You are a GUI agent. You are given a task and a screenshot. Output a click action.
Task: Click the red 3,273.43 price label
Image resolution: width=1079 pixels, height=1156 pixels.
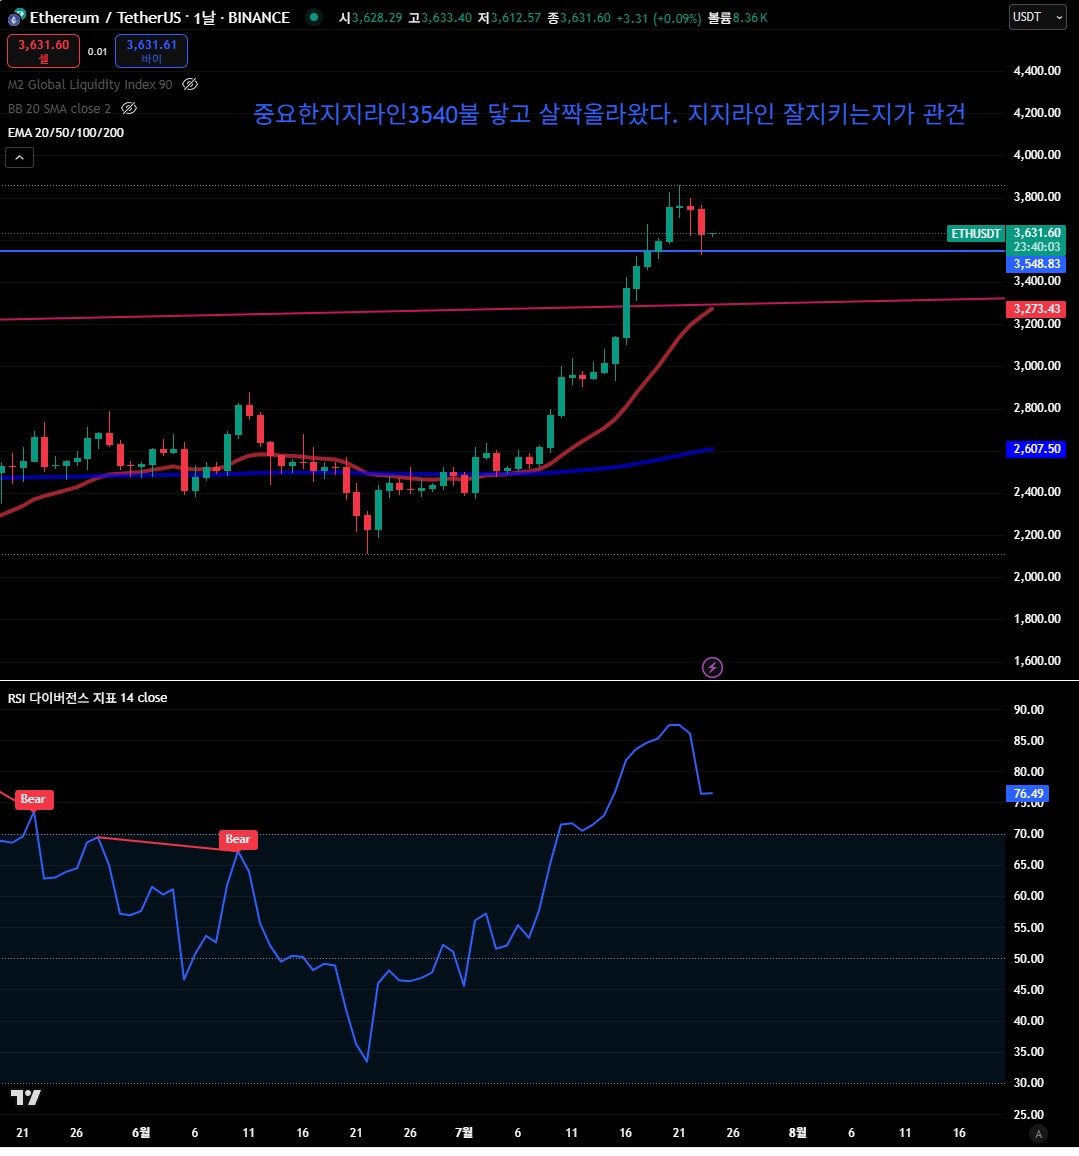point(1036,309)
